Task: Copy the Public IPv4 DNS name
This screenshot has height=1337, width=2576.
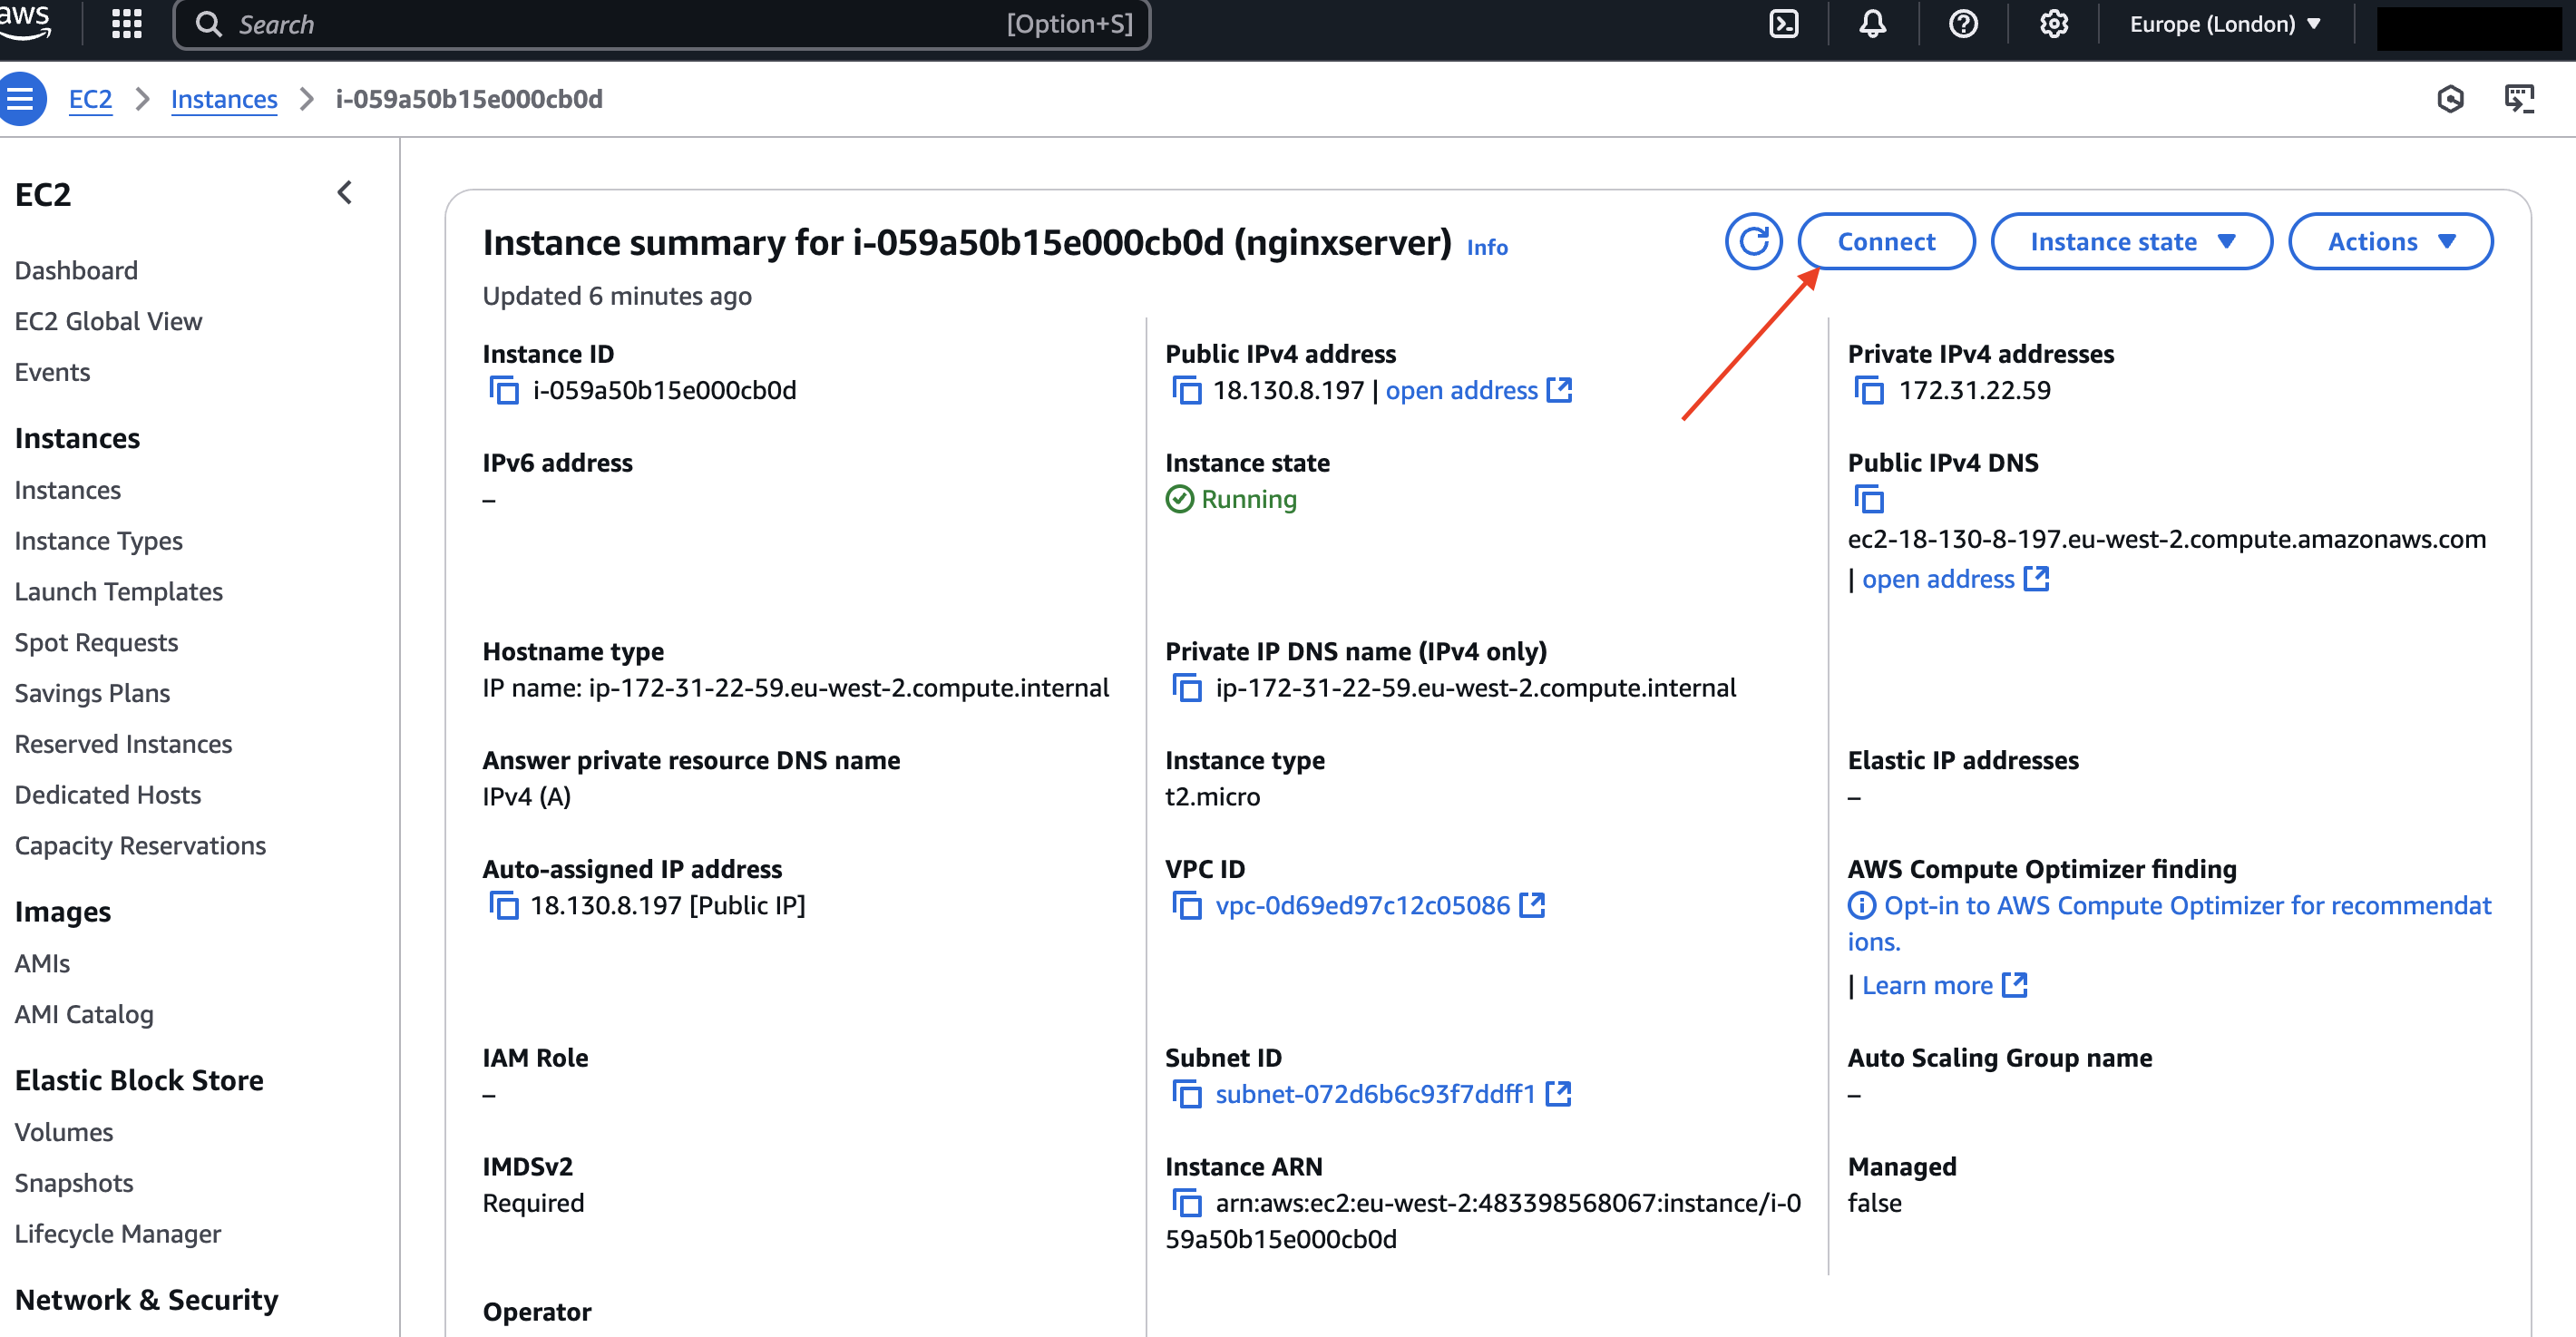Action: click(1869, 499)
